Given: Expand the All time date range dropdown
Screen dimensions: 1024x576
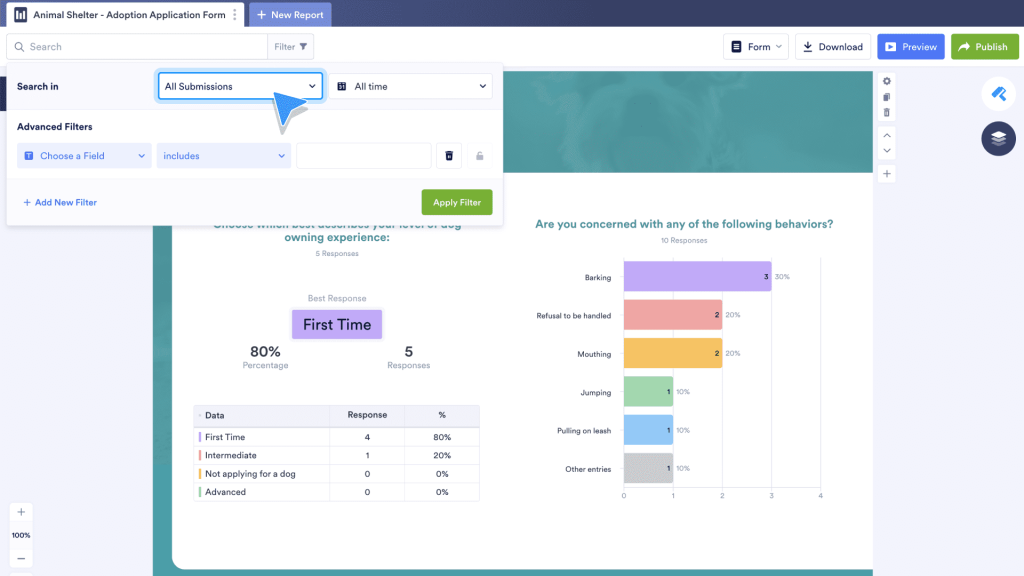Looking at the screenshot, I should [x=412, y=86].
